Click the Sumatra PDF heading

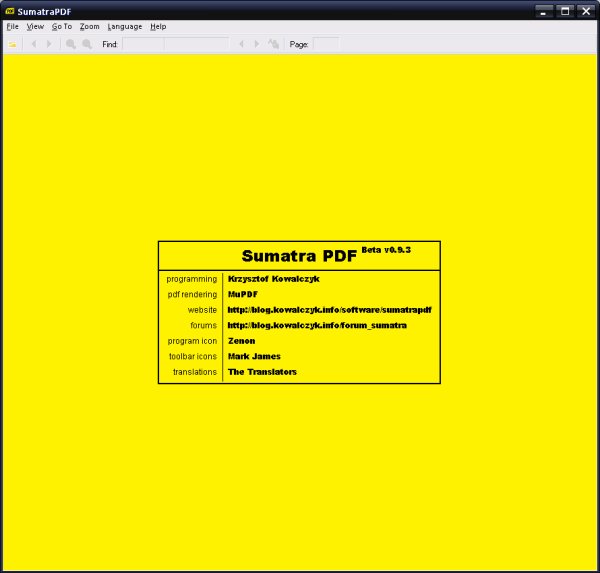(x=299, y=256)
